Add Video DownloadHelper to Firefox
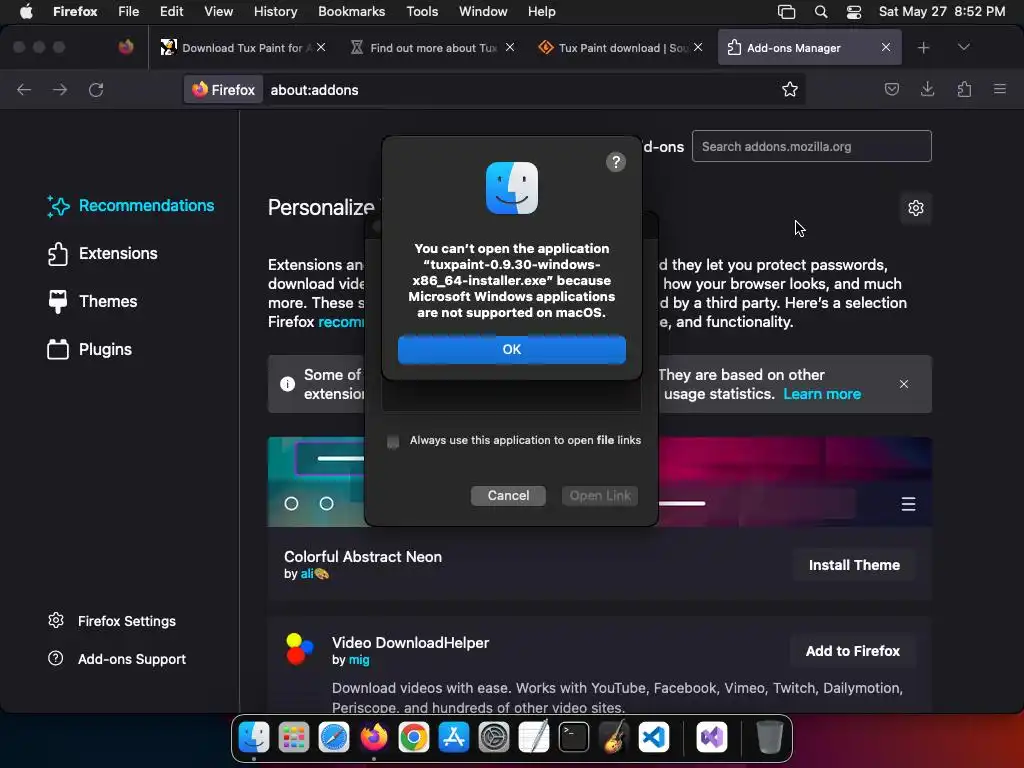 click(852, 651)
